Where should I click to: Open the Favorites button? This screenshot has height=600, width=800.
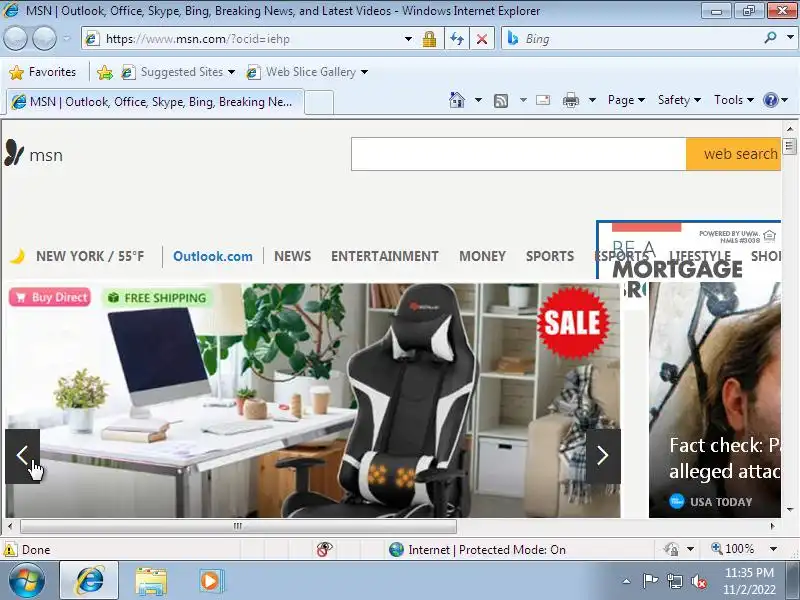point(43,72)
